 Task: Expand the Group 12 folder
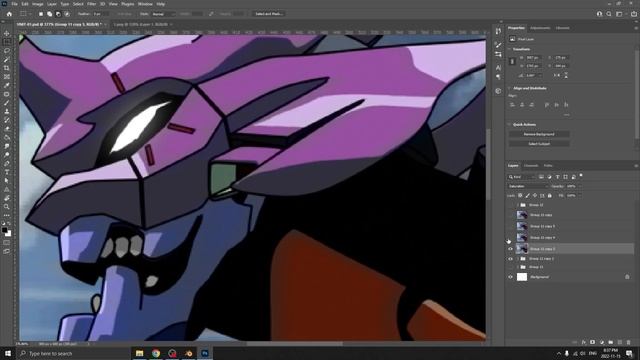click(x=518, y=205)
